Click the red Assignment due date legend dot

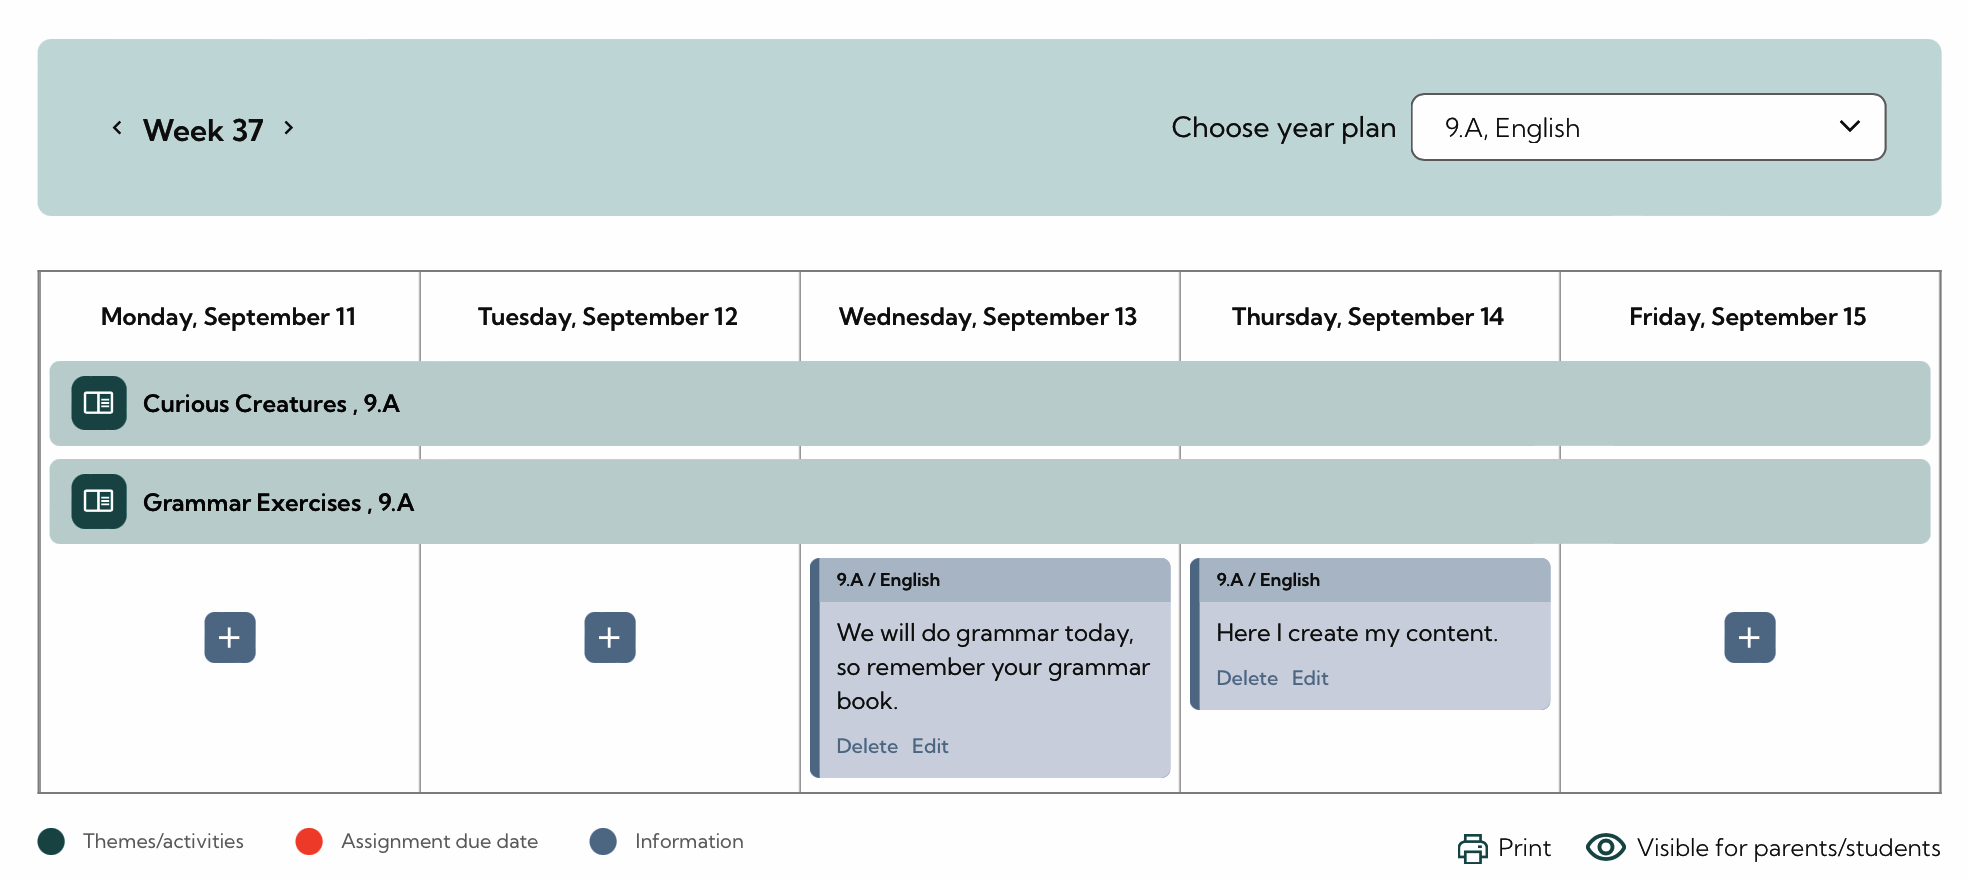point(309,842)
